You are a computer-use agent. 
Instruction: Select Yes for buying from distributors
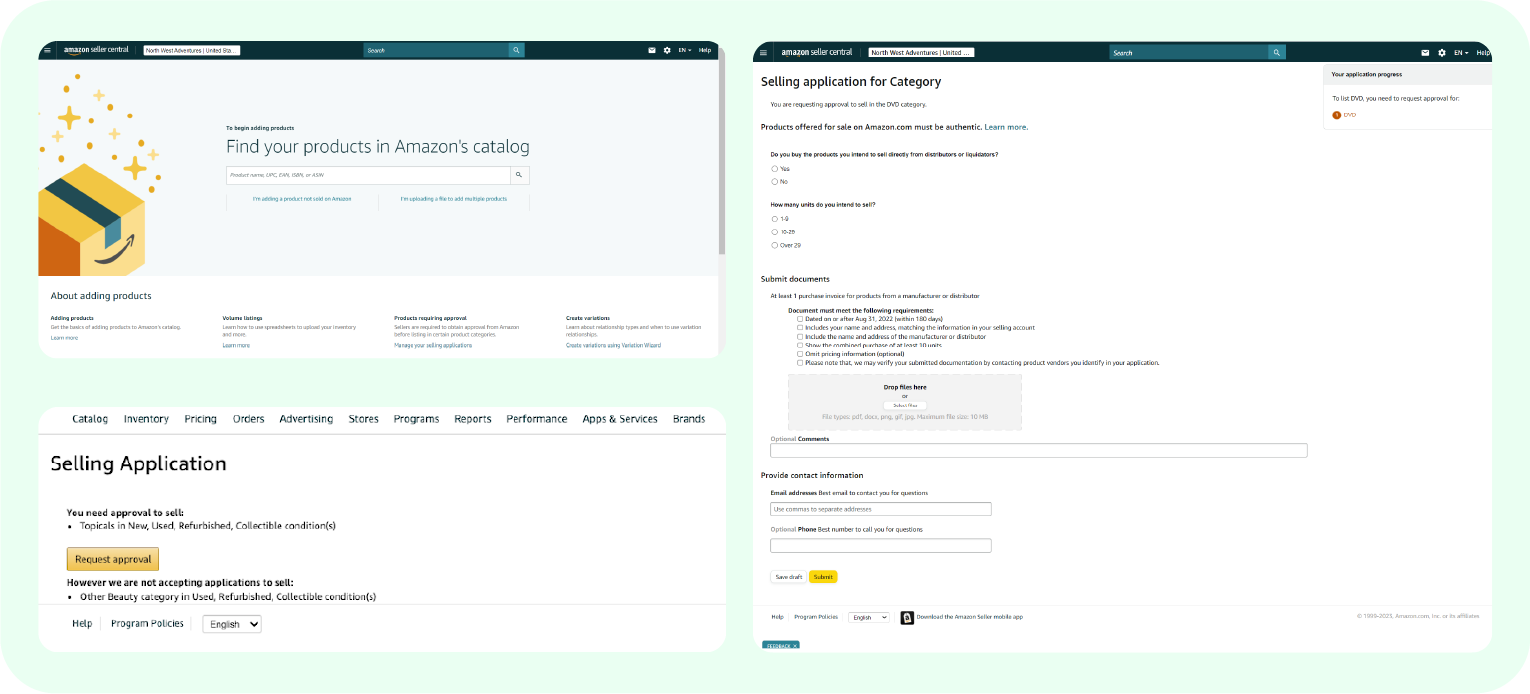tap(774, 169)
